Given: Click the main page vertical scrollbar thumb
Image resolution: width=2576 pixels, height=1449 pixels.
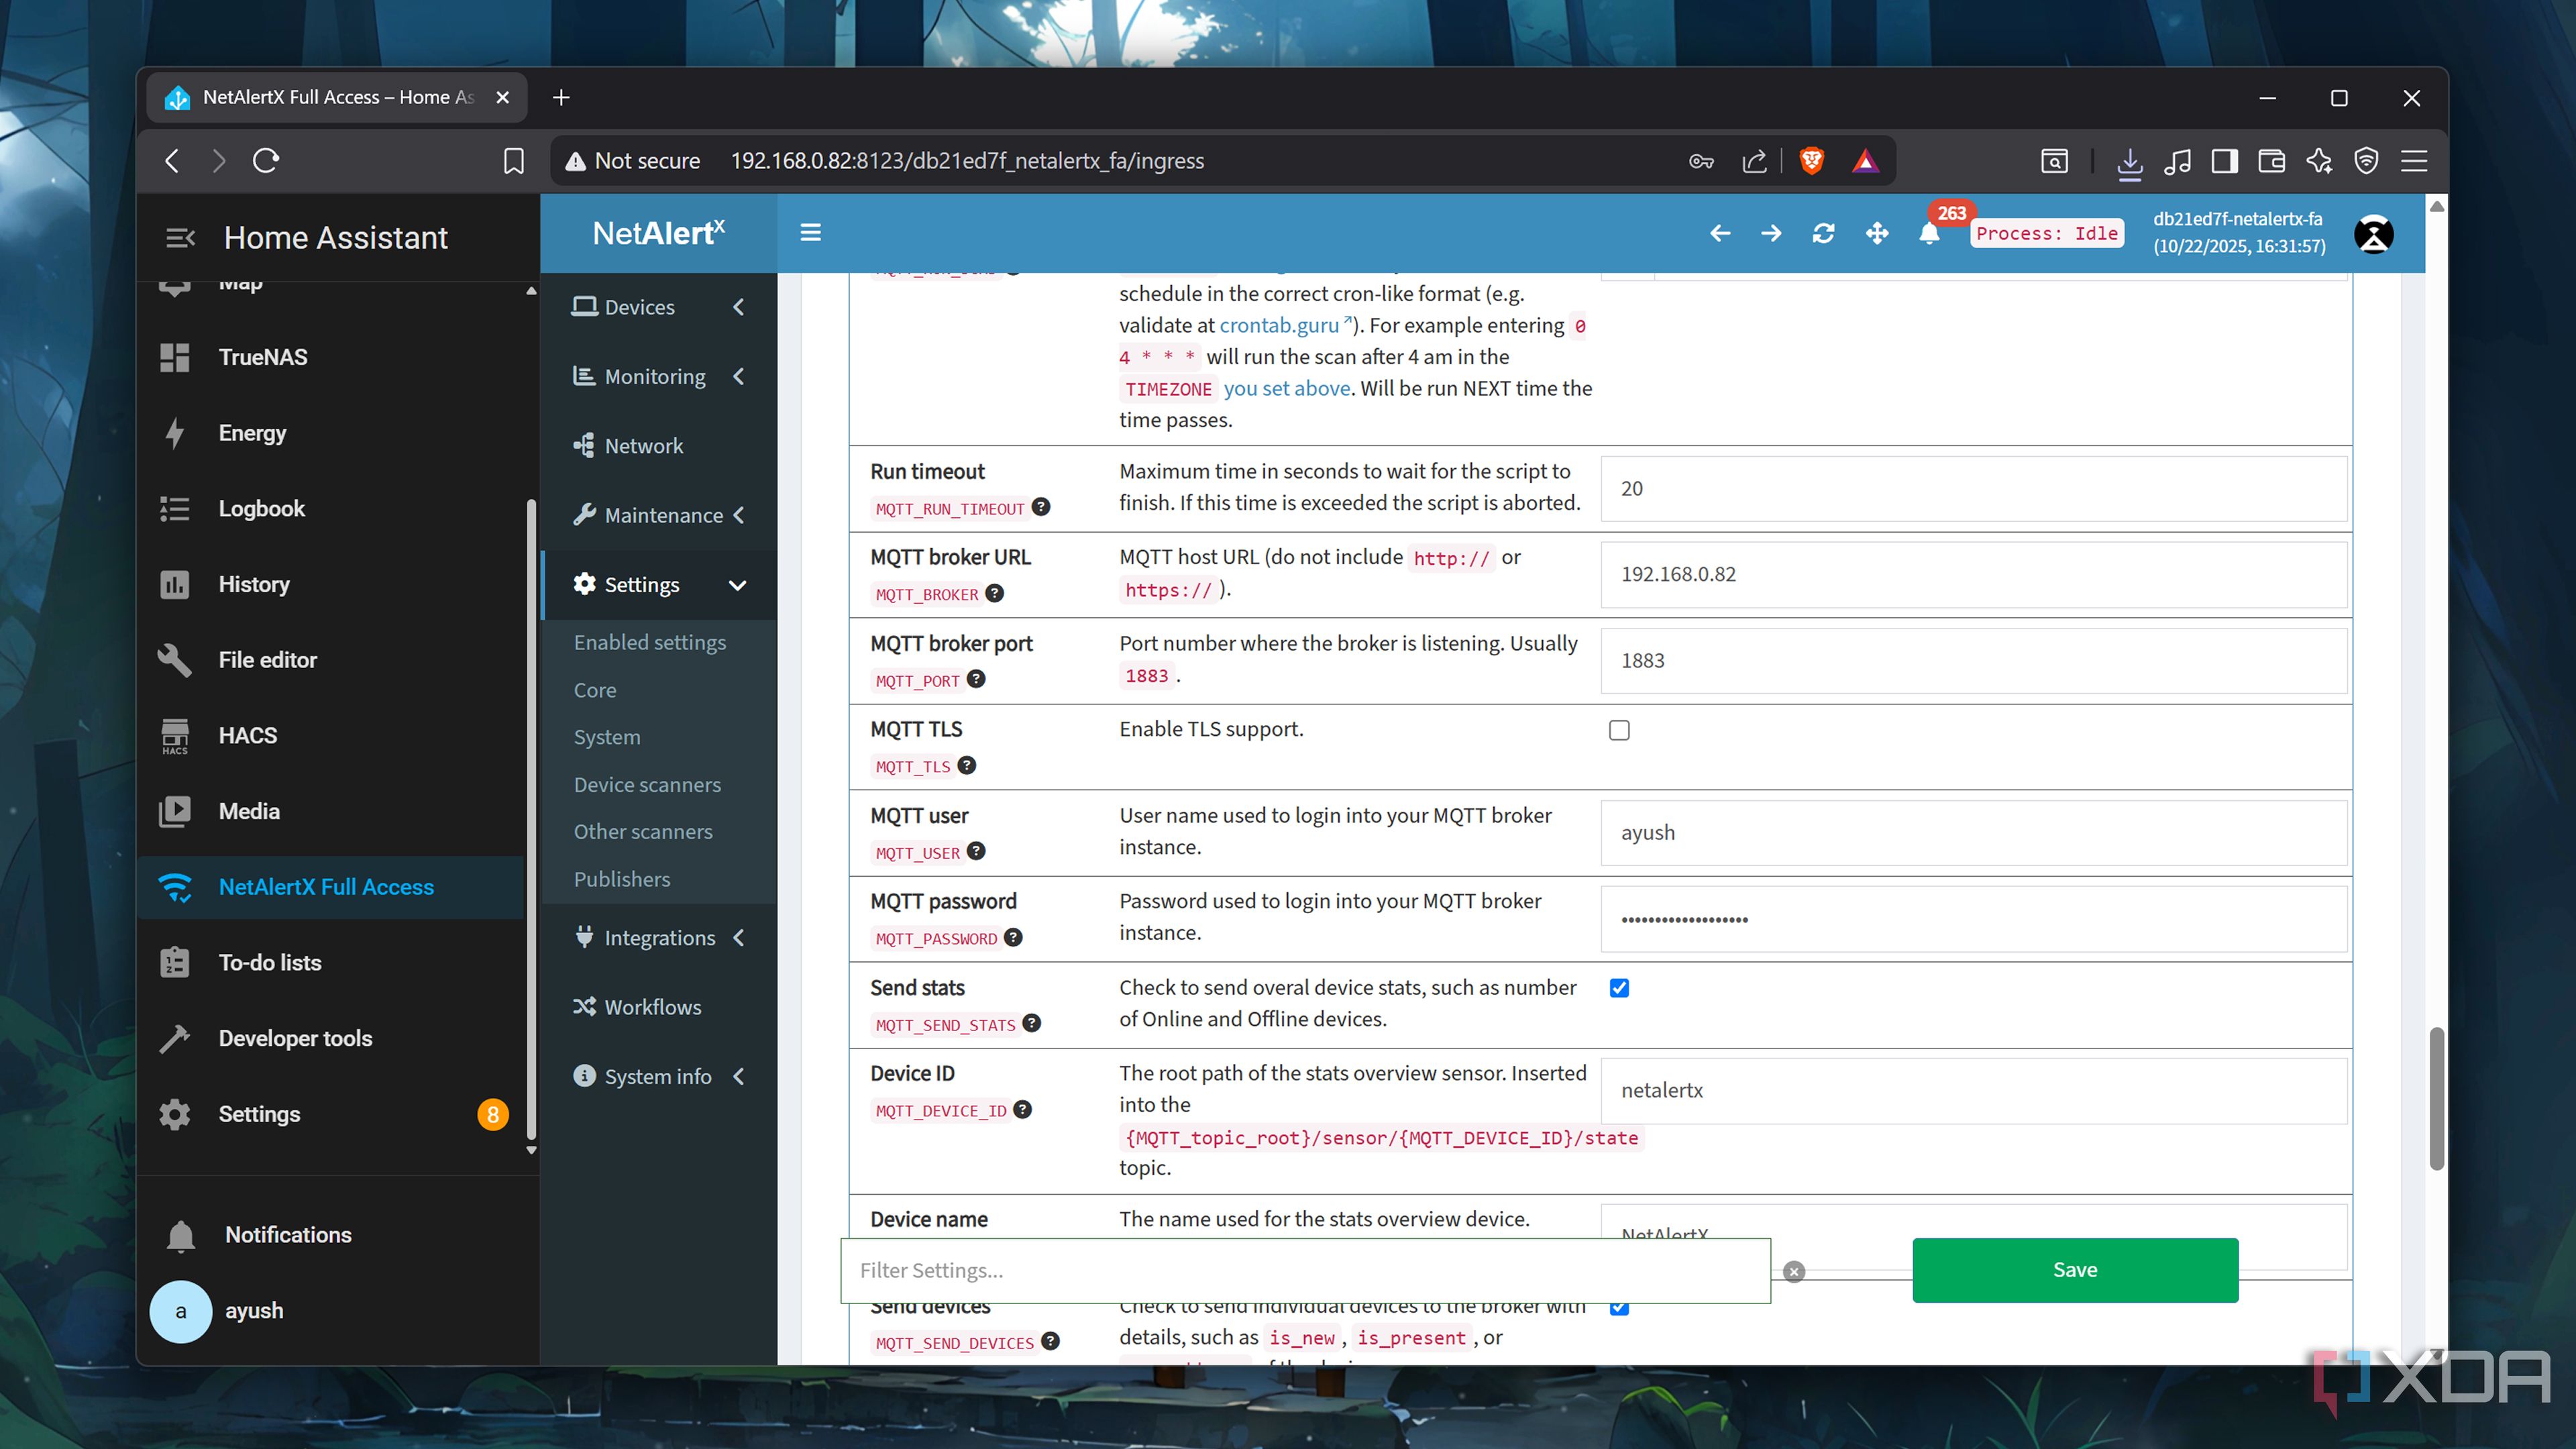Looking at the screenshot, I should [x=2437, y=1098].
